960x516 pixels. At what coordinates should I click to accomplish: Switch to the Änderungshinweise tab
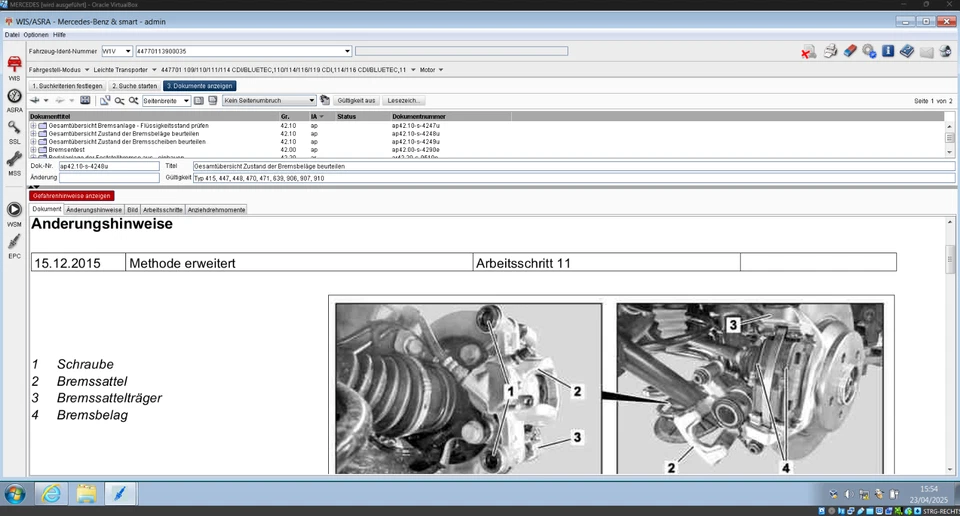(94, 209)
